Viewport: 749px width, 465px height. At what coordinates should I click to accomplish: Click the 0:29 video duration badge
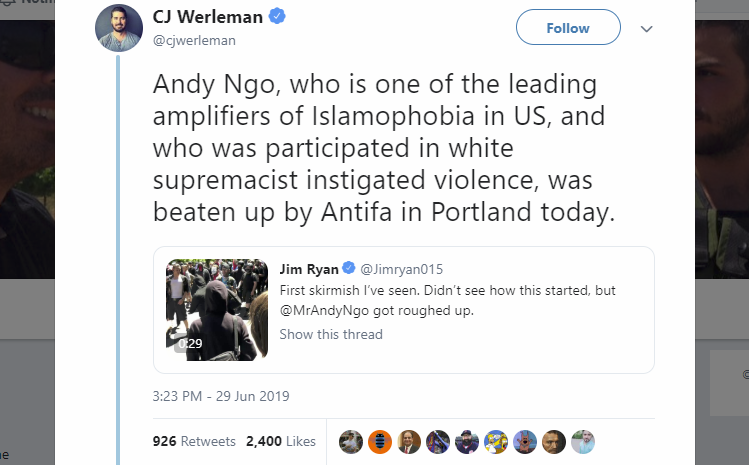(x=190, y=343)
